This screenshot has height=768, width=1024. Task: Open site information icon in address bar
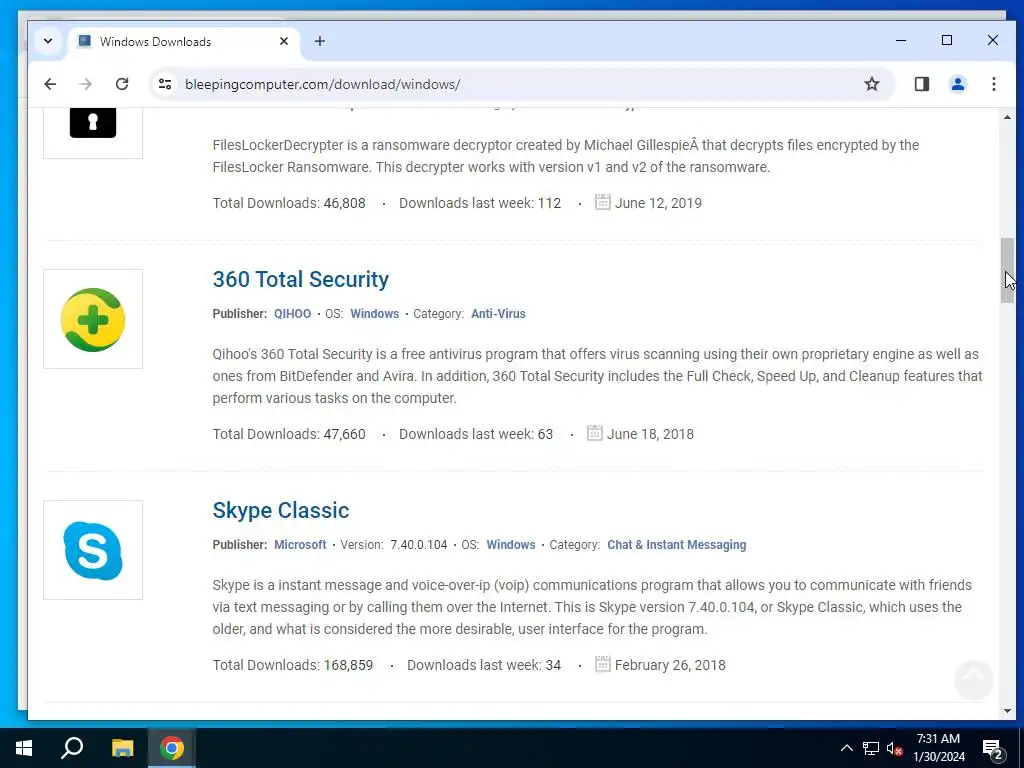165,84
